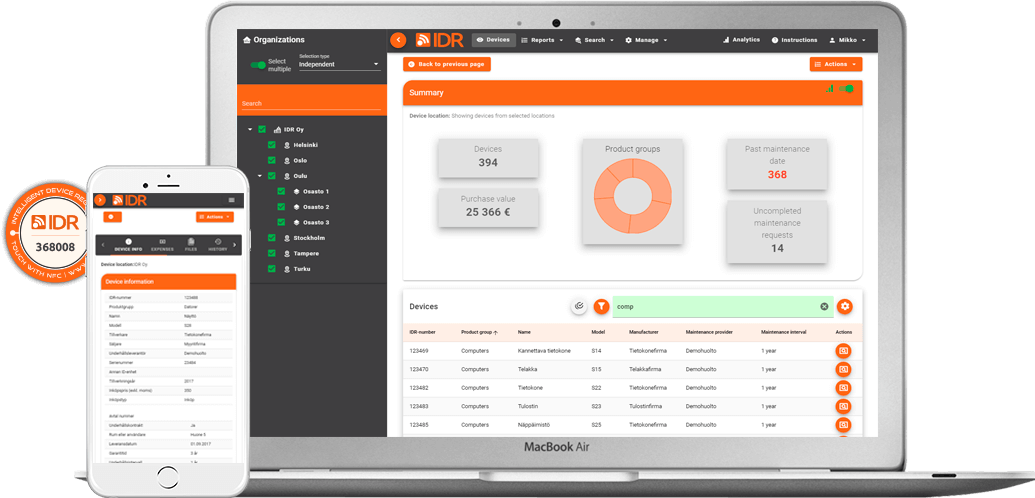Click the IDR Oy organization icon
The image size is (1035, 498).
278,129
